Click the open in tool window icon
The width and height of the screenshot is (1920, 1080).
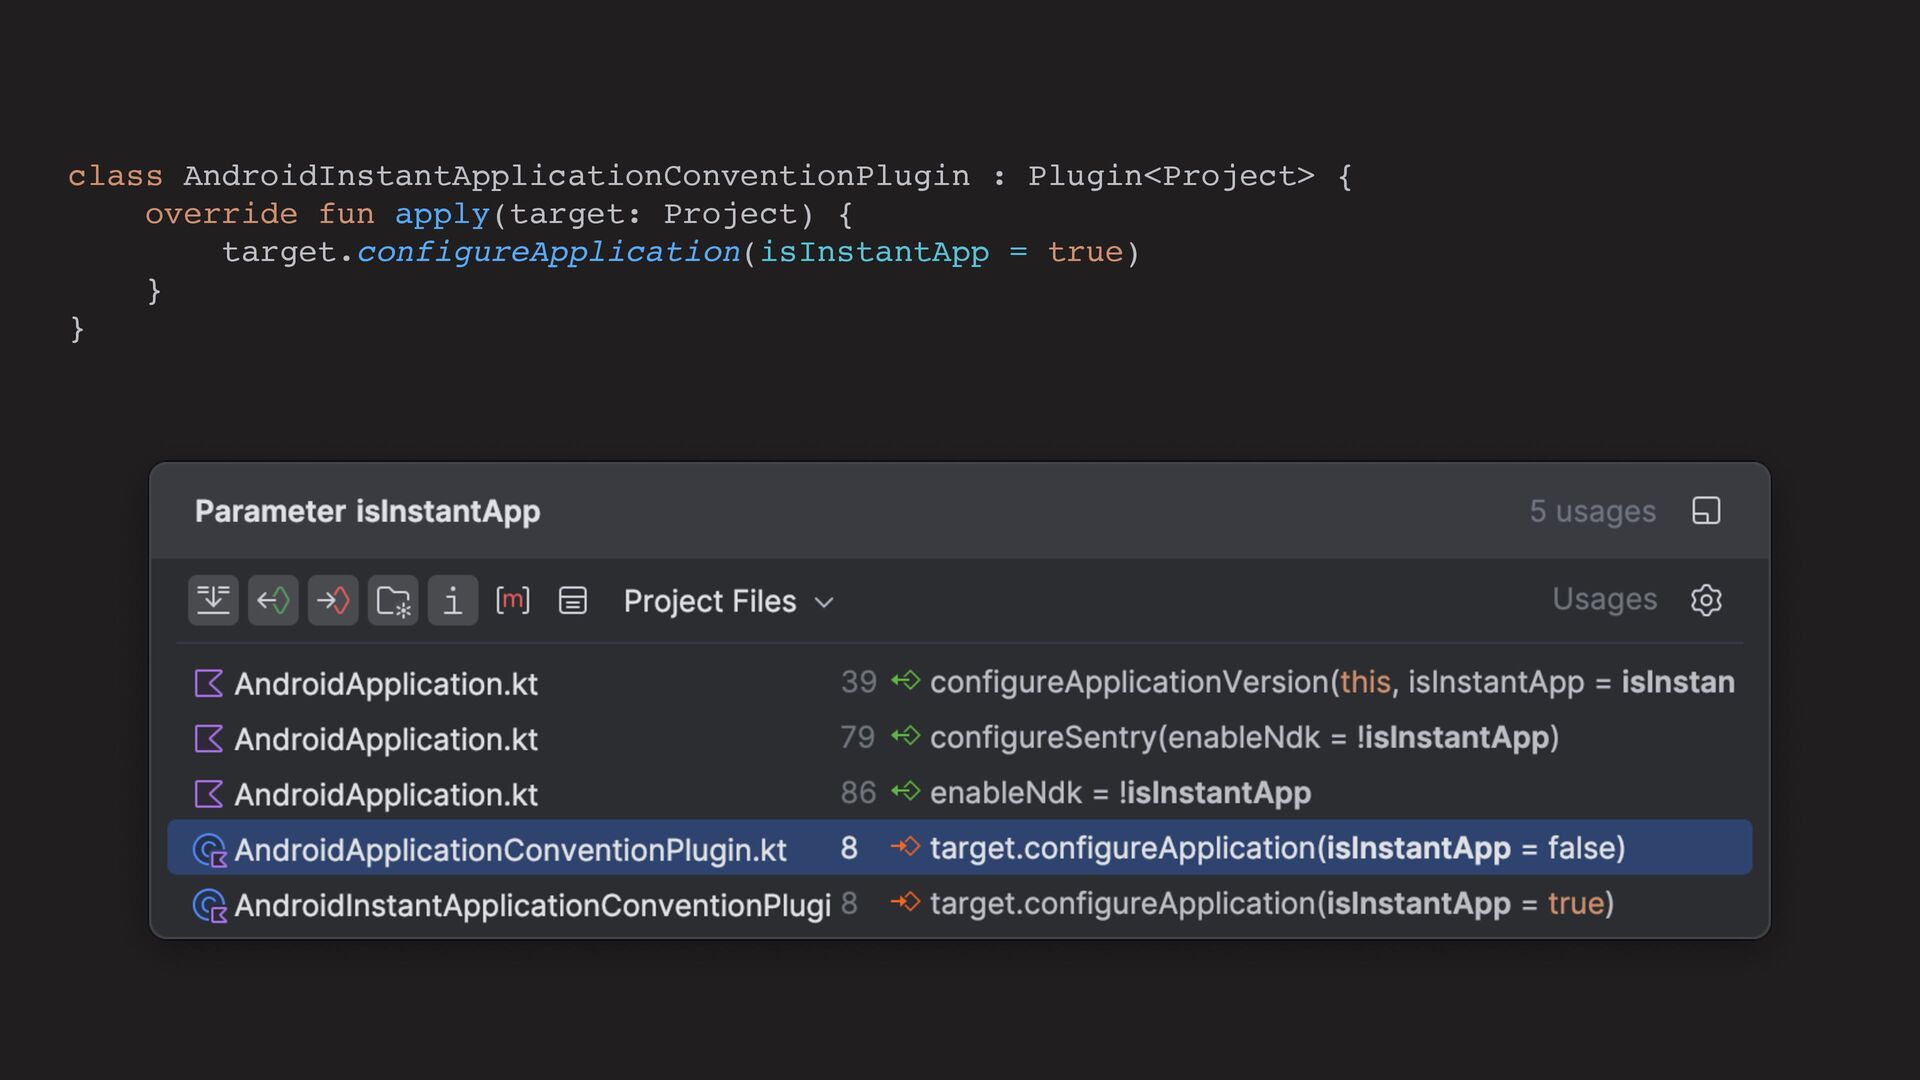pyautogui.click(x=1706, y=511)
